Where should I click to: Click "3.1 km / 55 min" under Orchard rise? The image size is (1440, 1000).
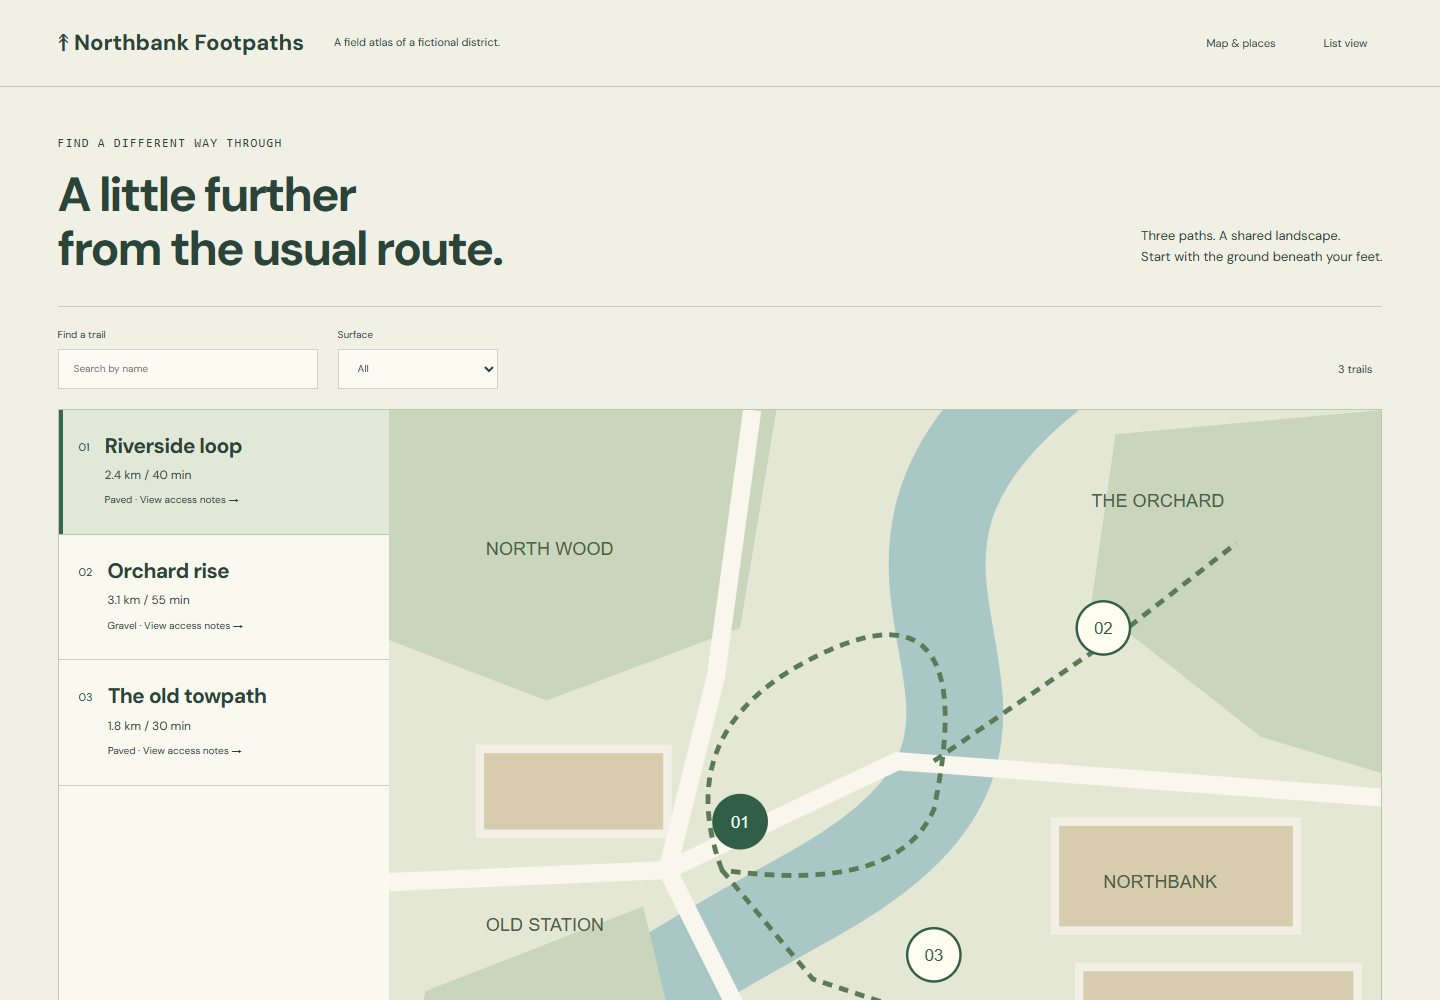(149, 600)
